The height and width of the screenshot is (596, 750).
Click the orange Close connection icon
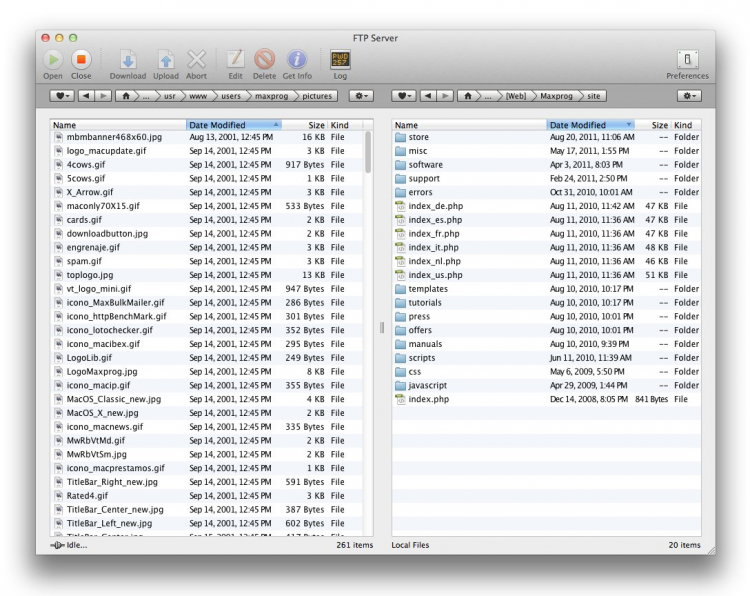81,60
